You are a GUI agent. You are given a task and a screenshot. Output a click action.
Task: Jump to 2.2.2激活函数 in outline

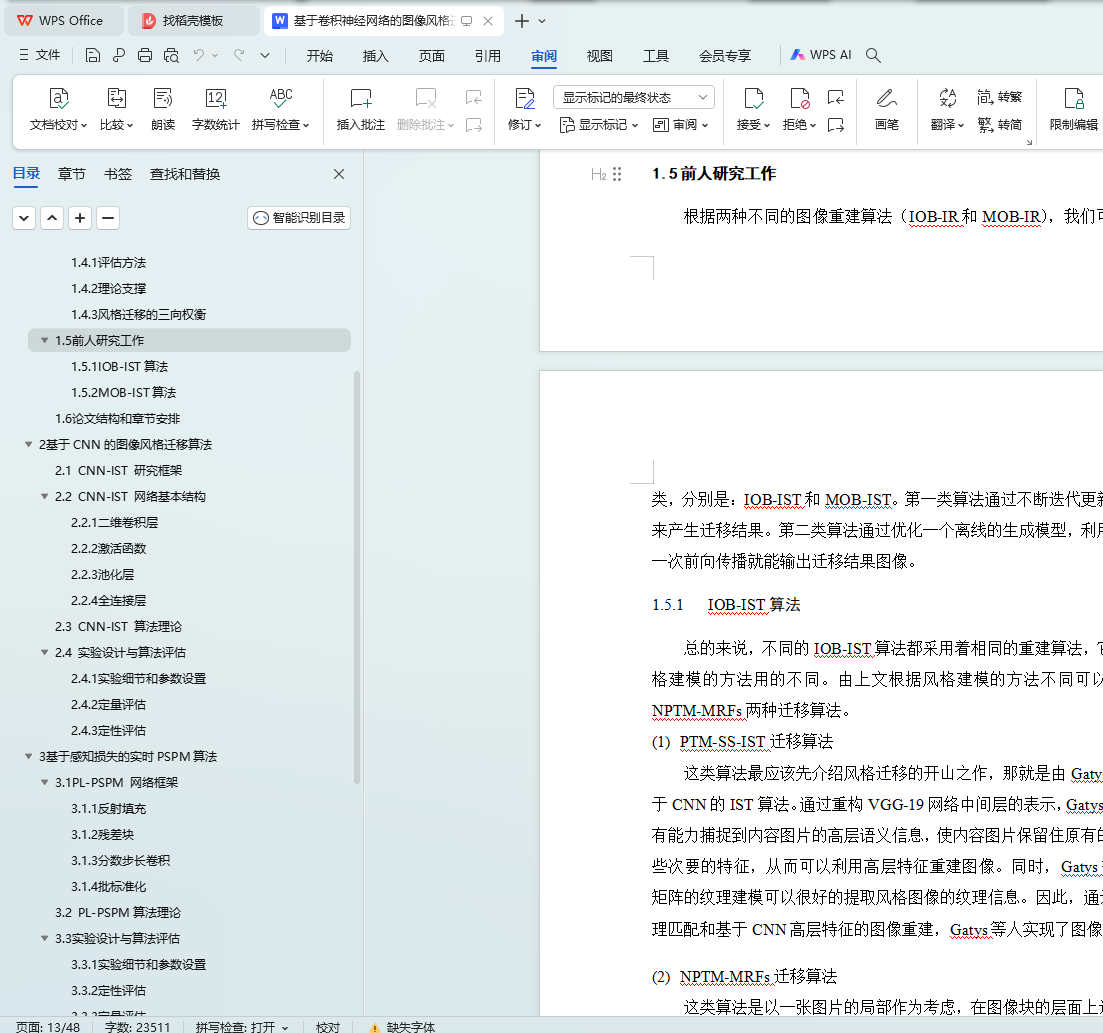(108, 548)
